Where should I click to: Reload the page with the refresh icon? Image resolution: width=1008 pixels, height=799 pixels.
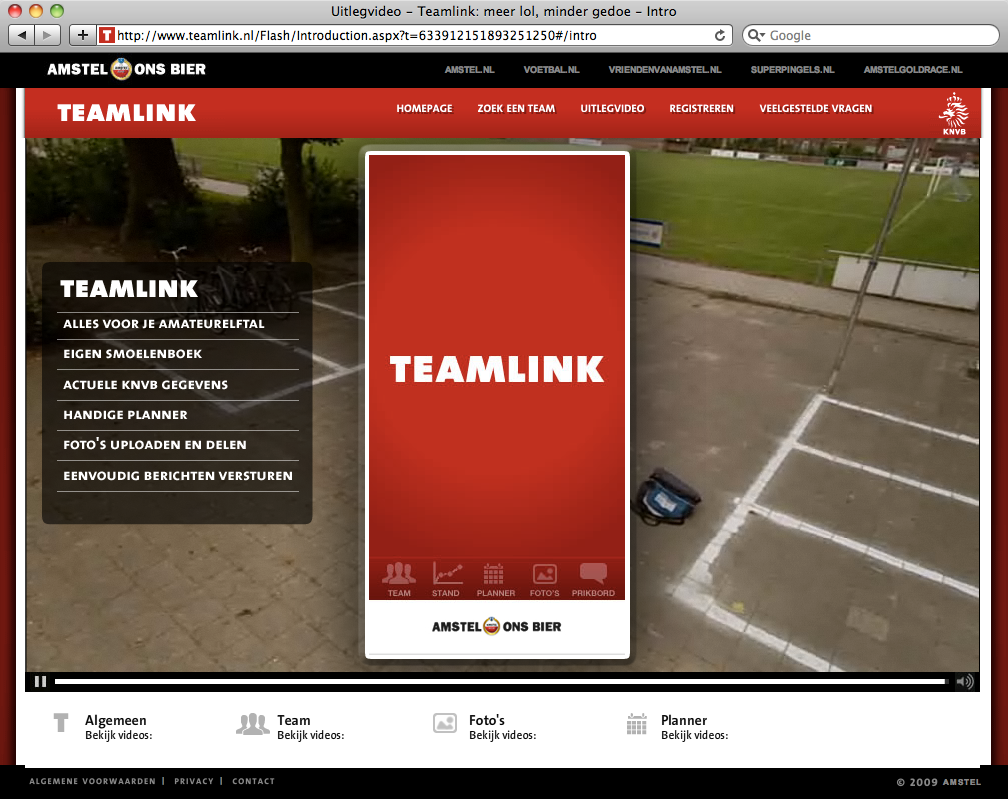(720, 35)
